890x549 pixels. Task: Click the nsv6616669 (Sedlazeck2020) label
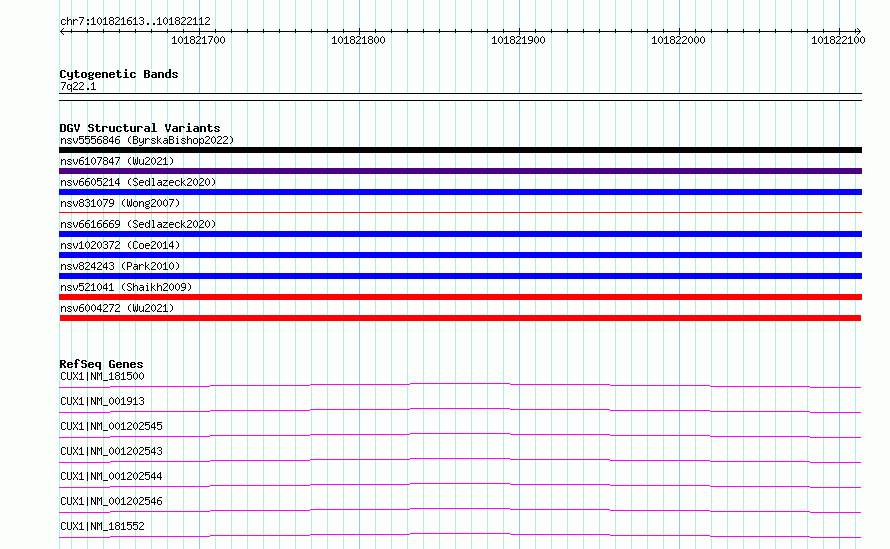138,224
